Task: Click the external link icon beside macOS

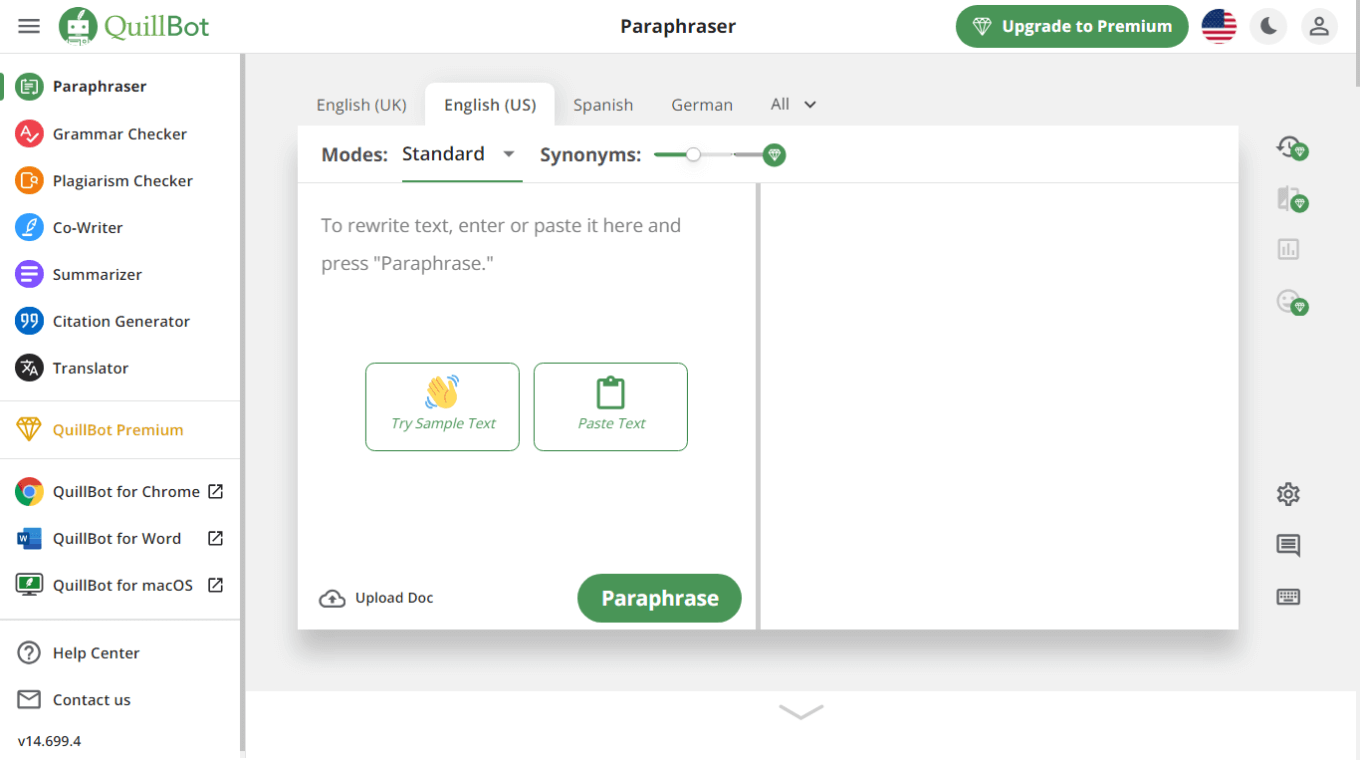Action: (x=215, y=585)
